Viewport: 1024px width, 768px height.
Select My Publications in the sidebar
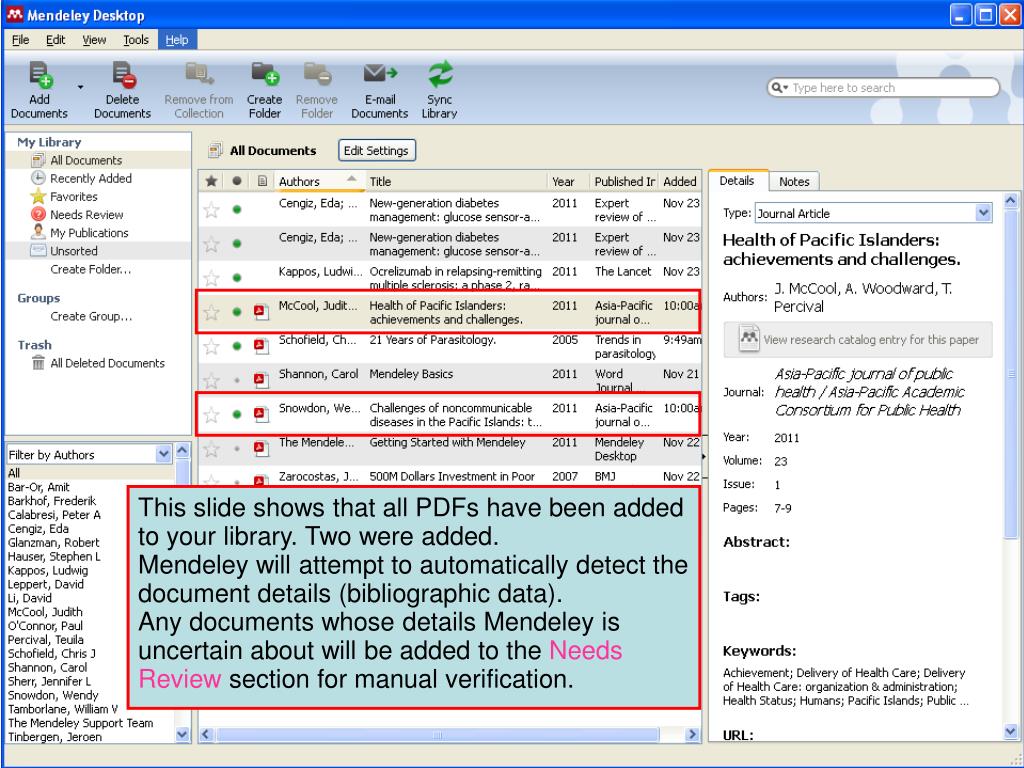click(89, 233)
